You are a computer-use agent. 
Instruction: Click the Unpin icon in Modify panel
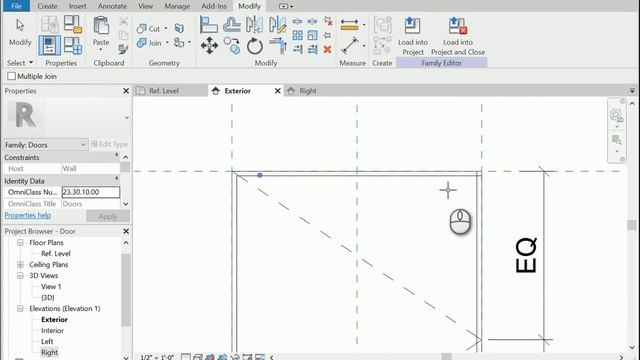point(327,21)
